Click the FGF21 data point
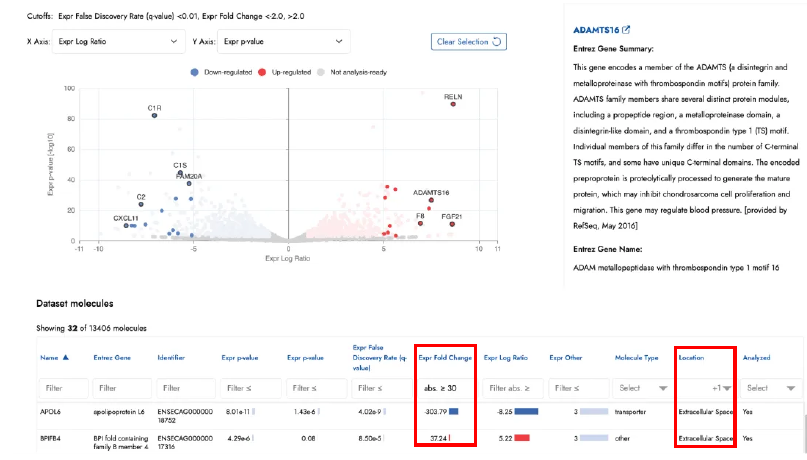807x460 pixels. click(452, 224)
